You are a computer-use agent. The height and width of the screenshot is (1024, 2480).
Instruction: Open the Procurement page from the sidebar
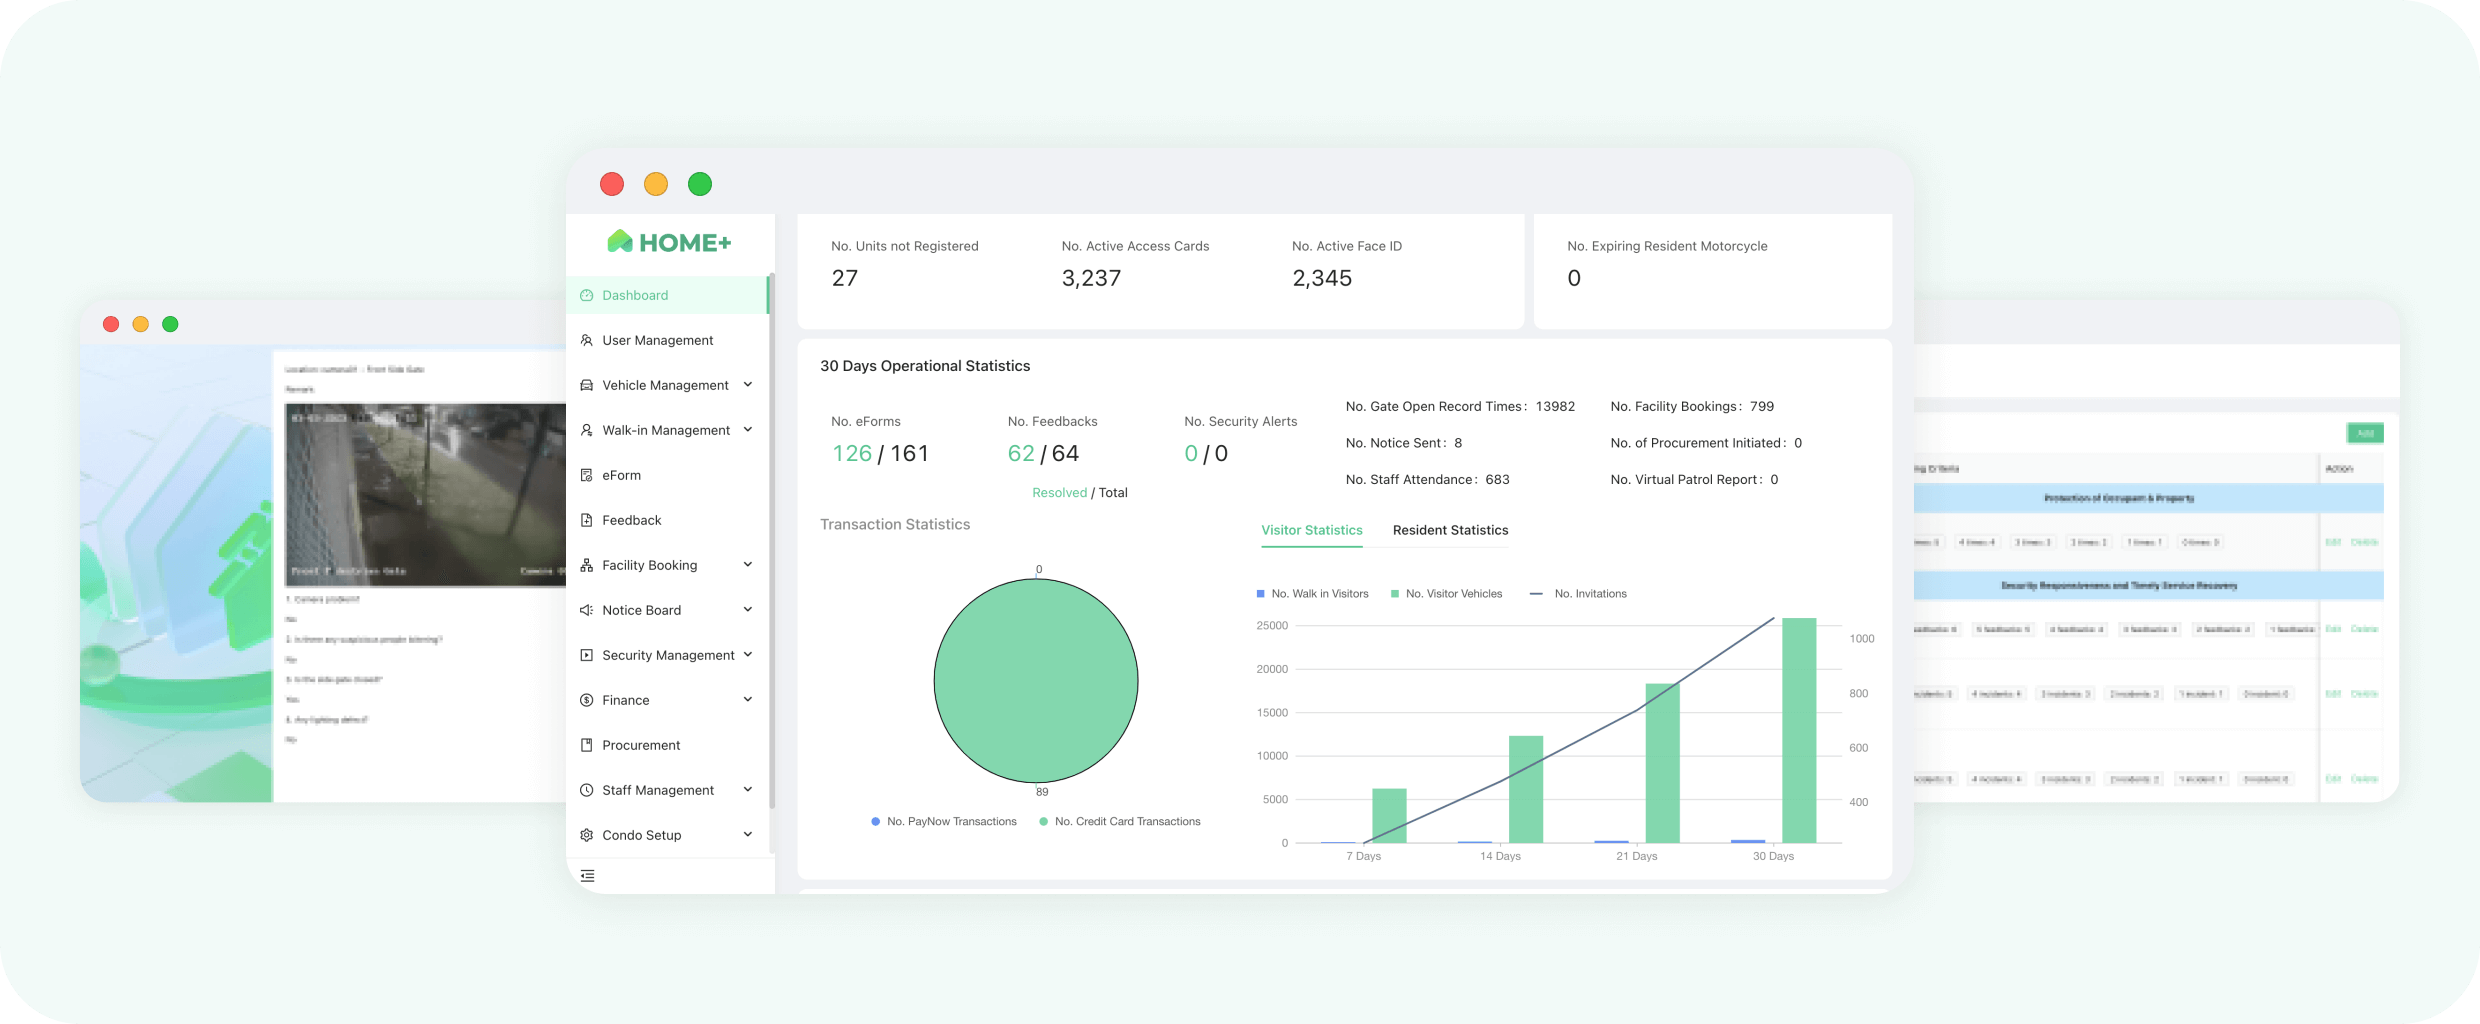(641, 745)
